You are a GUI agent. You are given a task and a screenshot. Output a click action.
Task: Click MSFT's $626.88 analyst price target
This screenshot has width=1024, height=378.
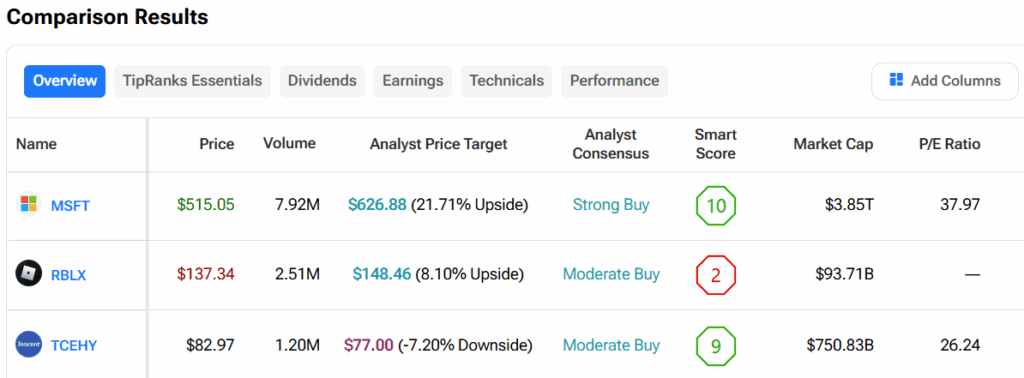click(x=377, y=205)
